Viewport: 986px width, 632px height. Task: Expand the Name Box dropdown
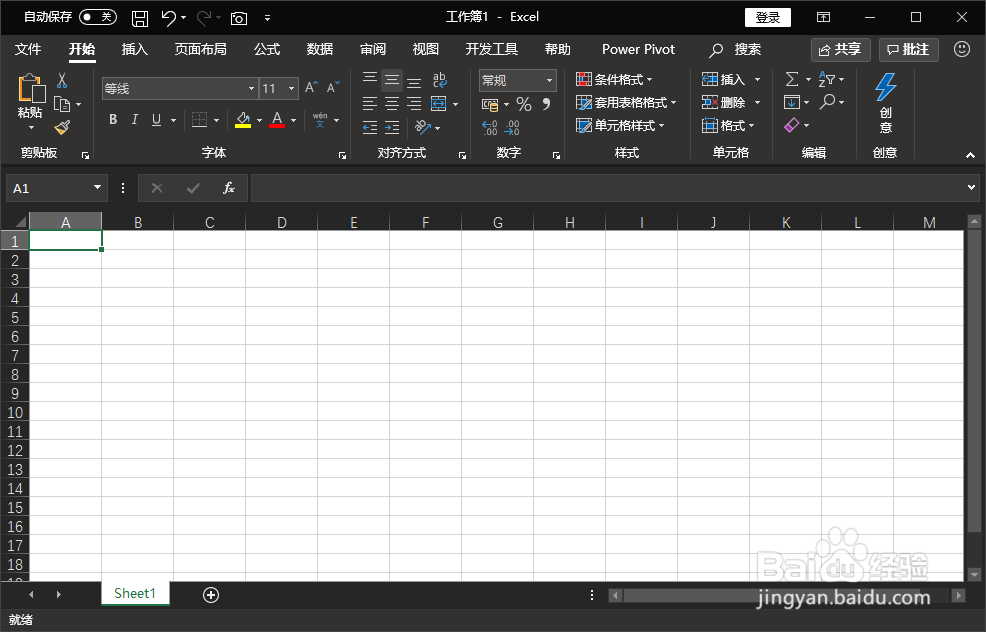point(97,187)
